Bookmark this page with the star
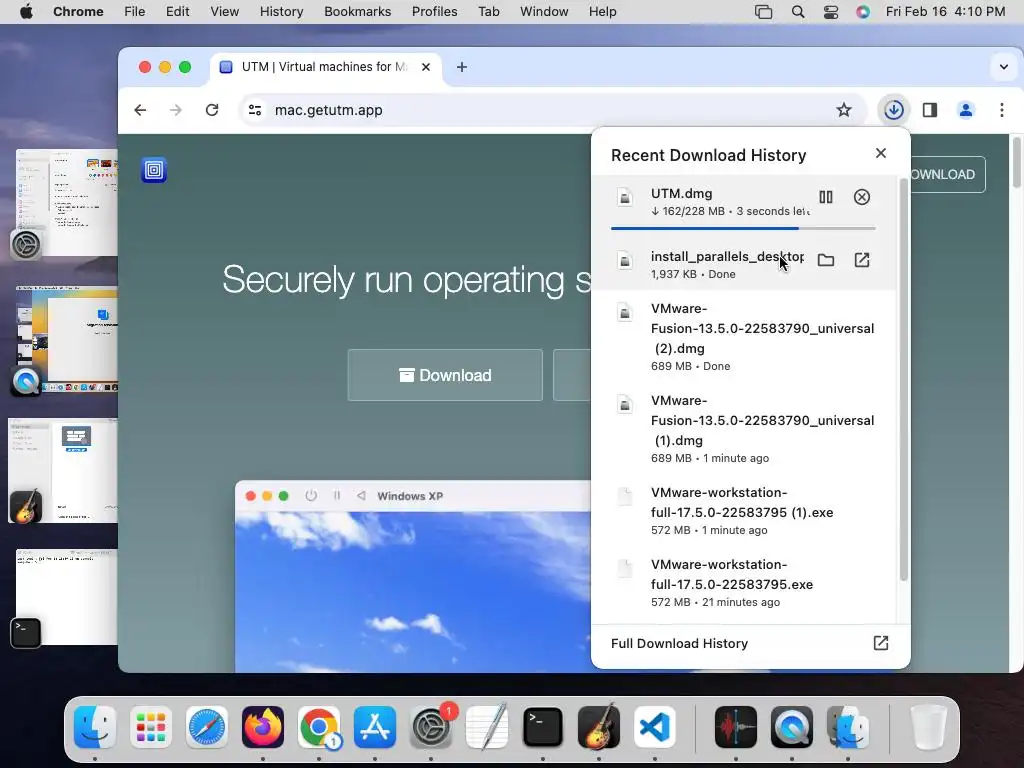 click(844, 110)
